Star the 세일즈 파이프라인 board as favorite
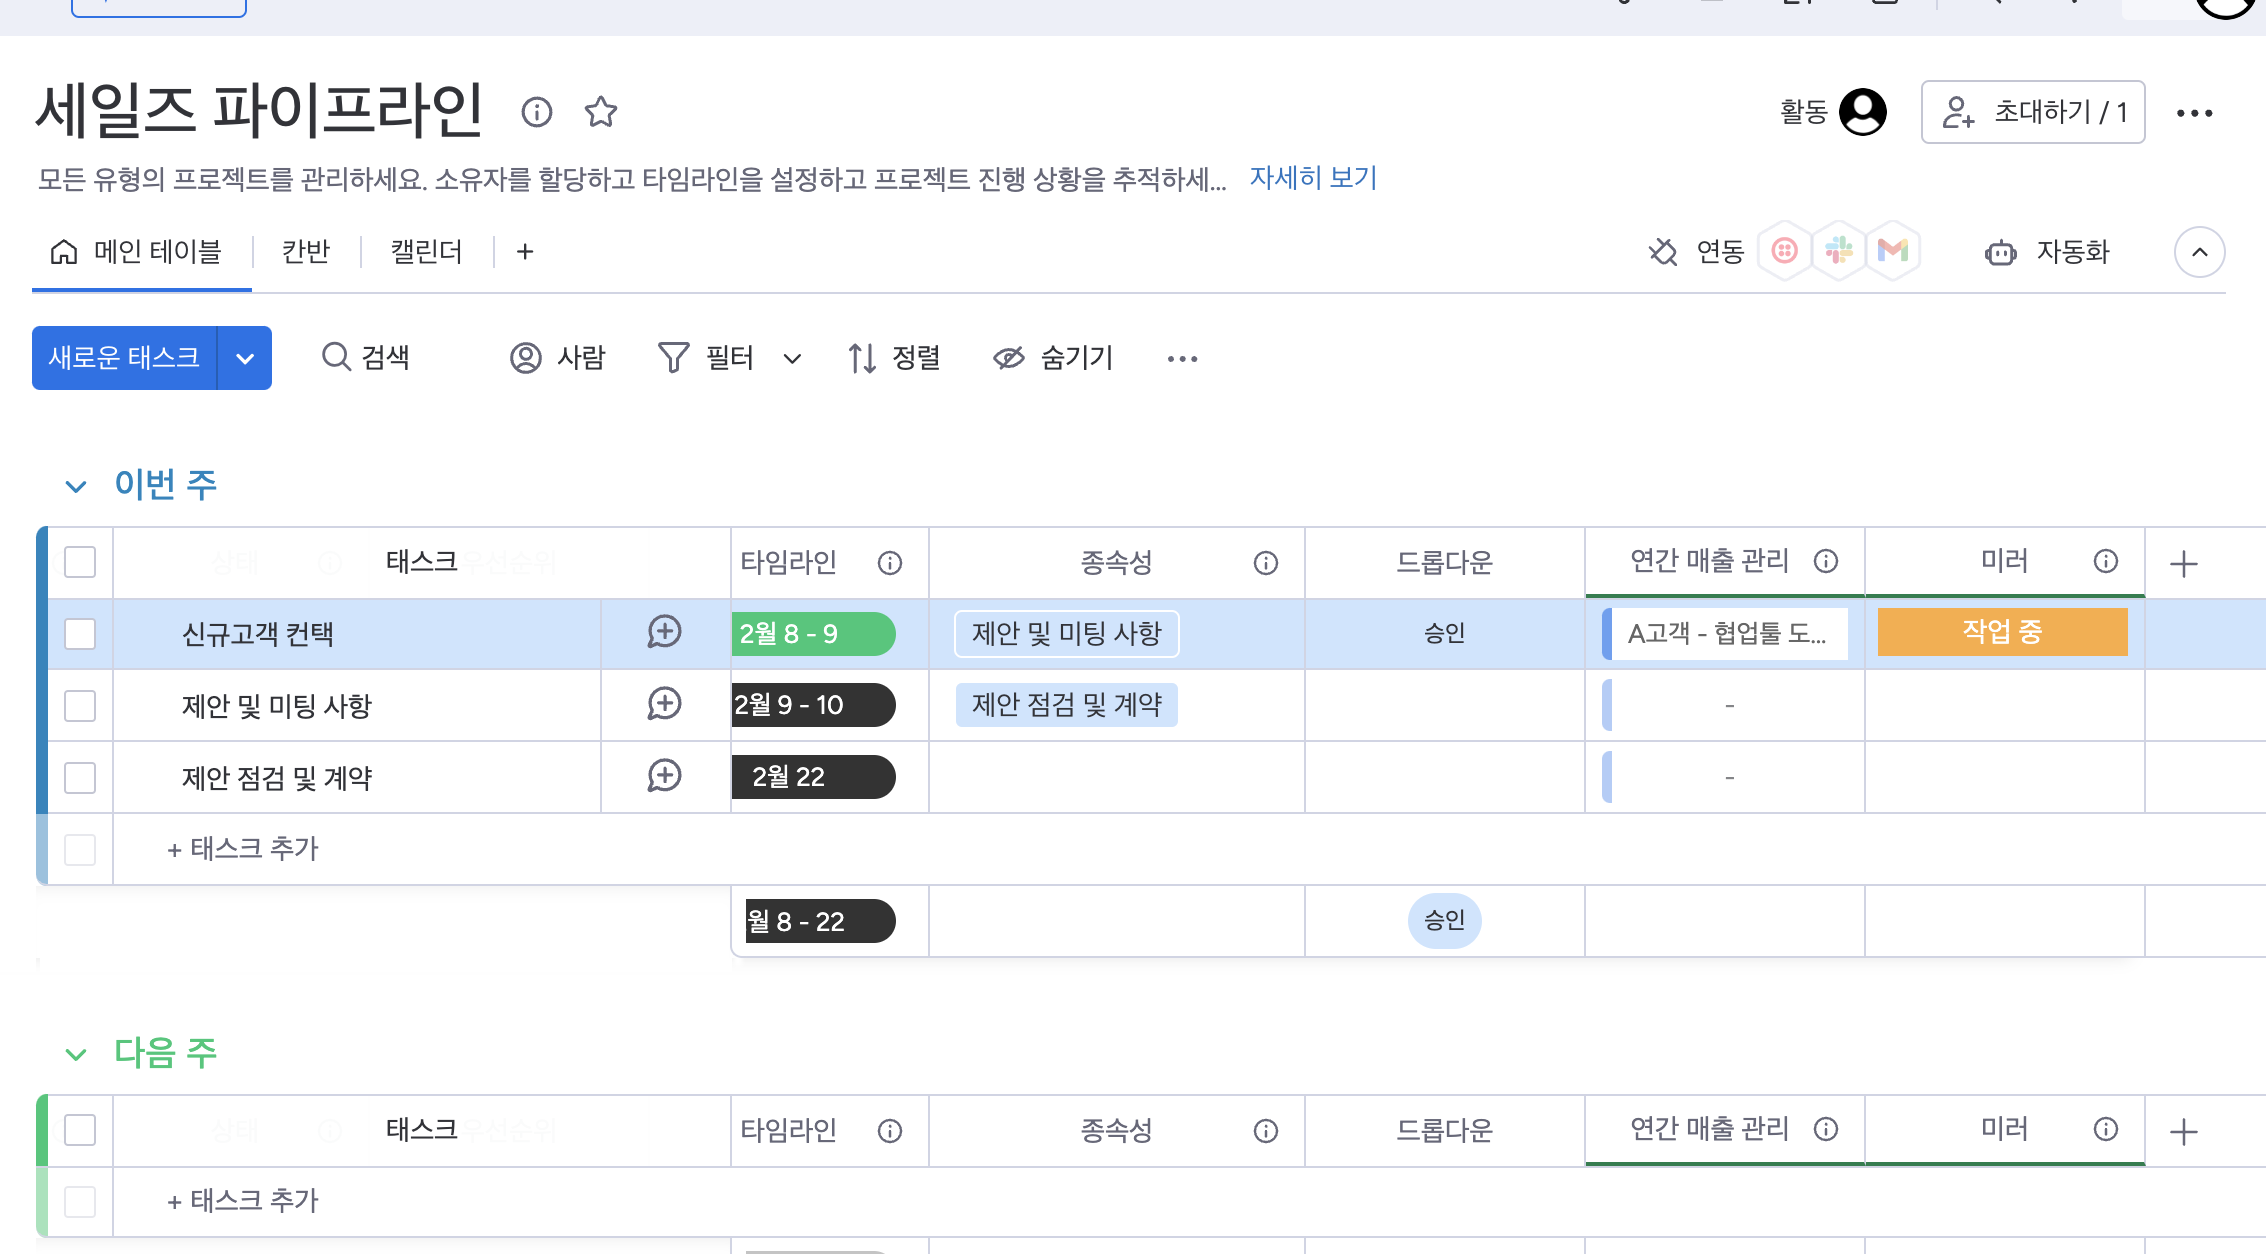Viewport: 2266px width, 1254px height. point(600,112)
